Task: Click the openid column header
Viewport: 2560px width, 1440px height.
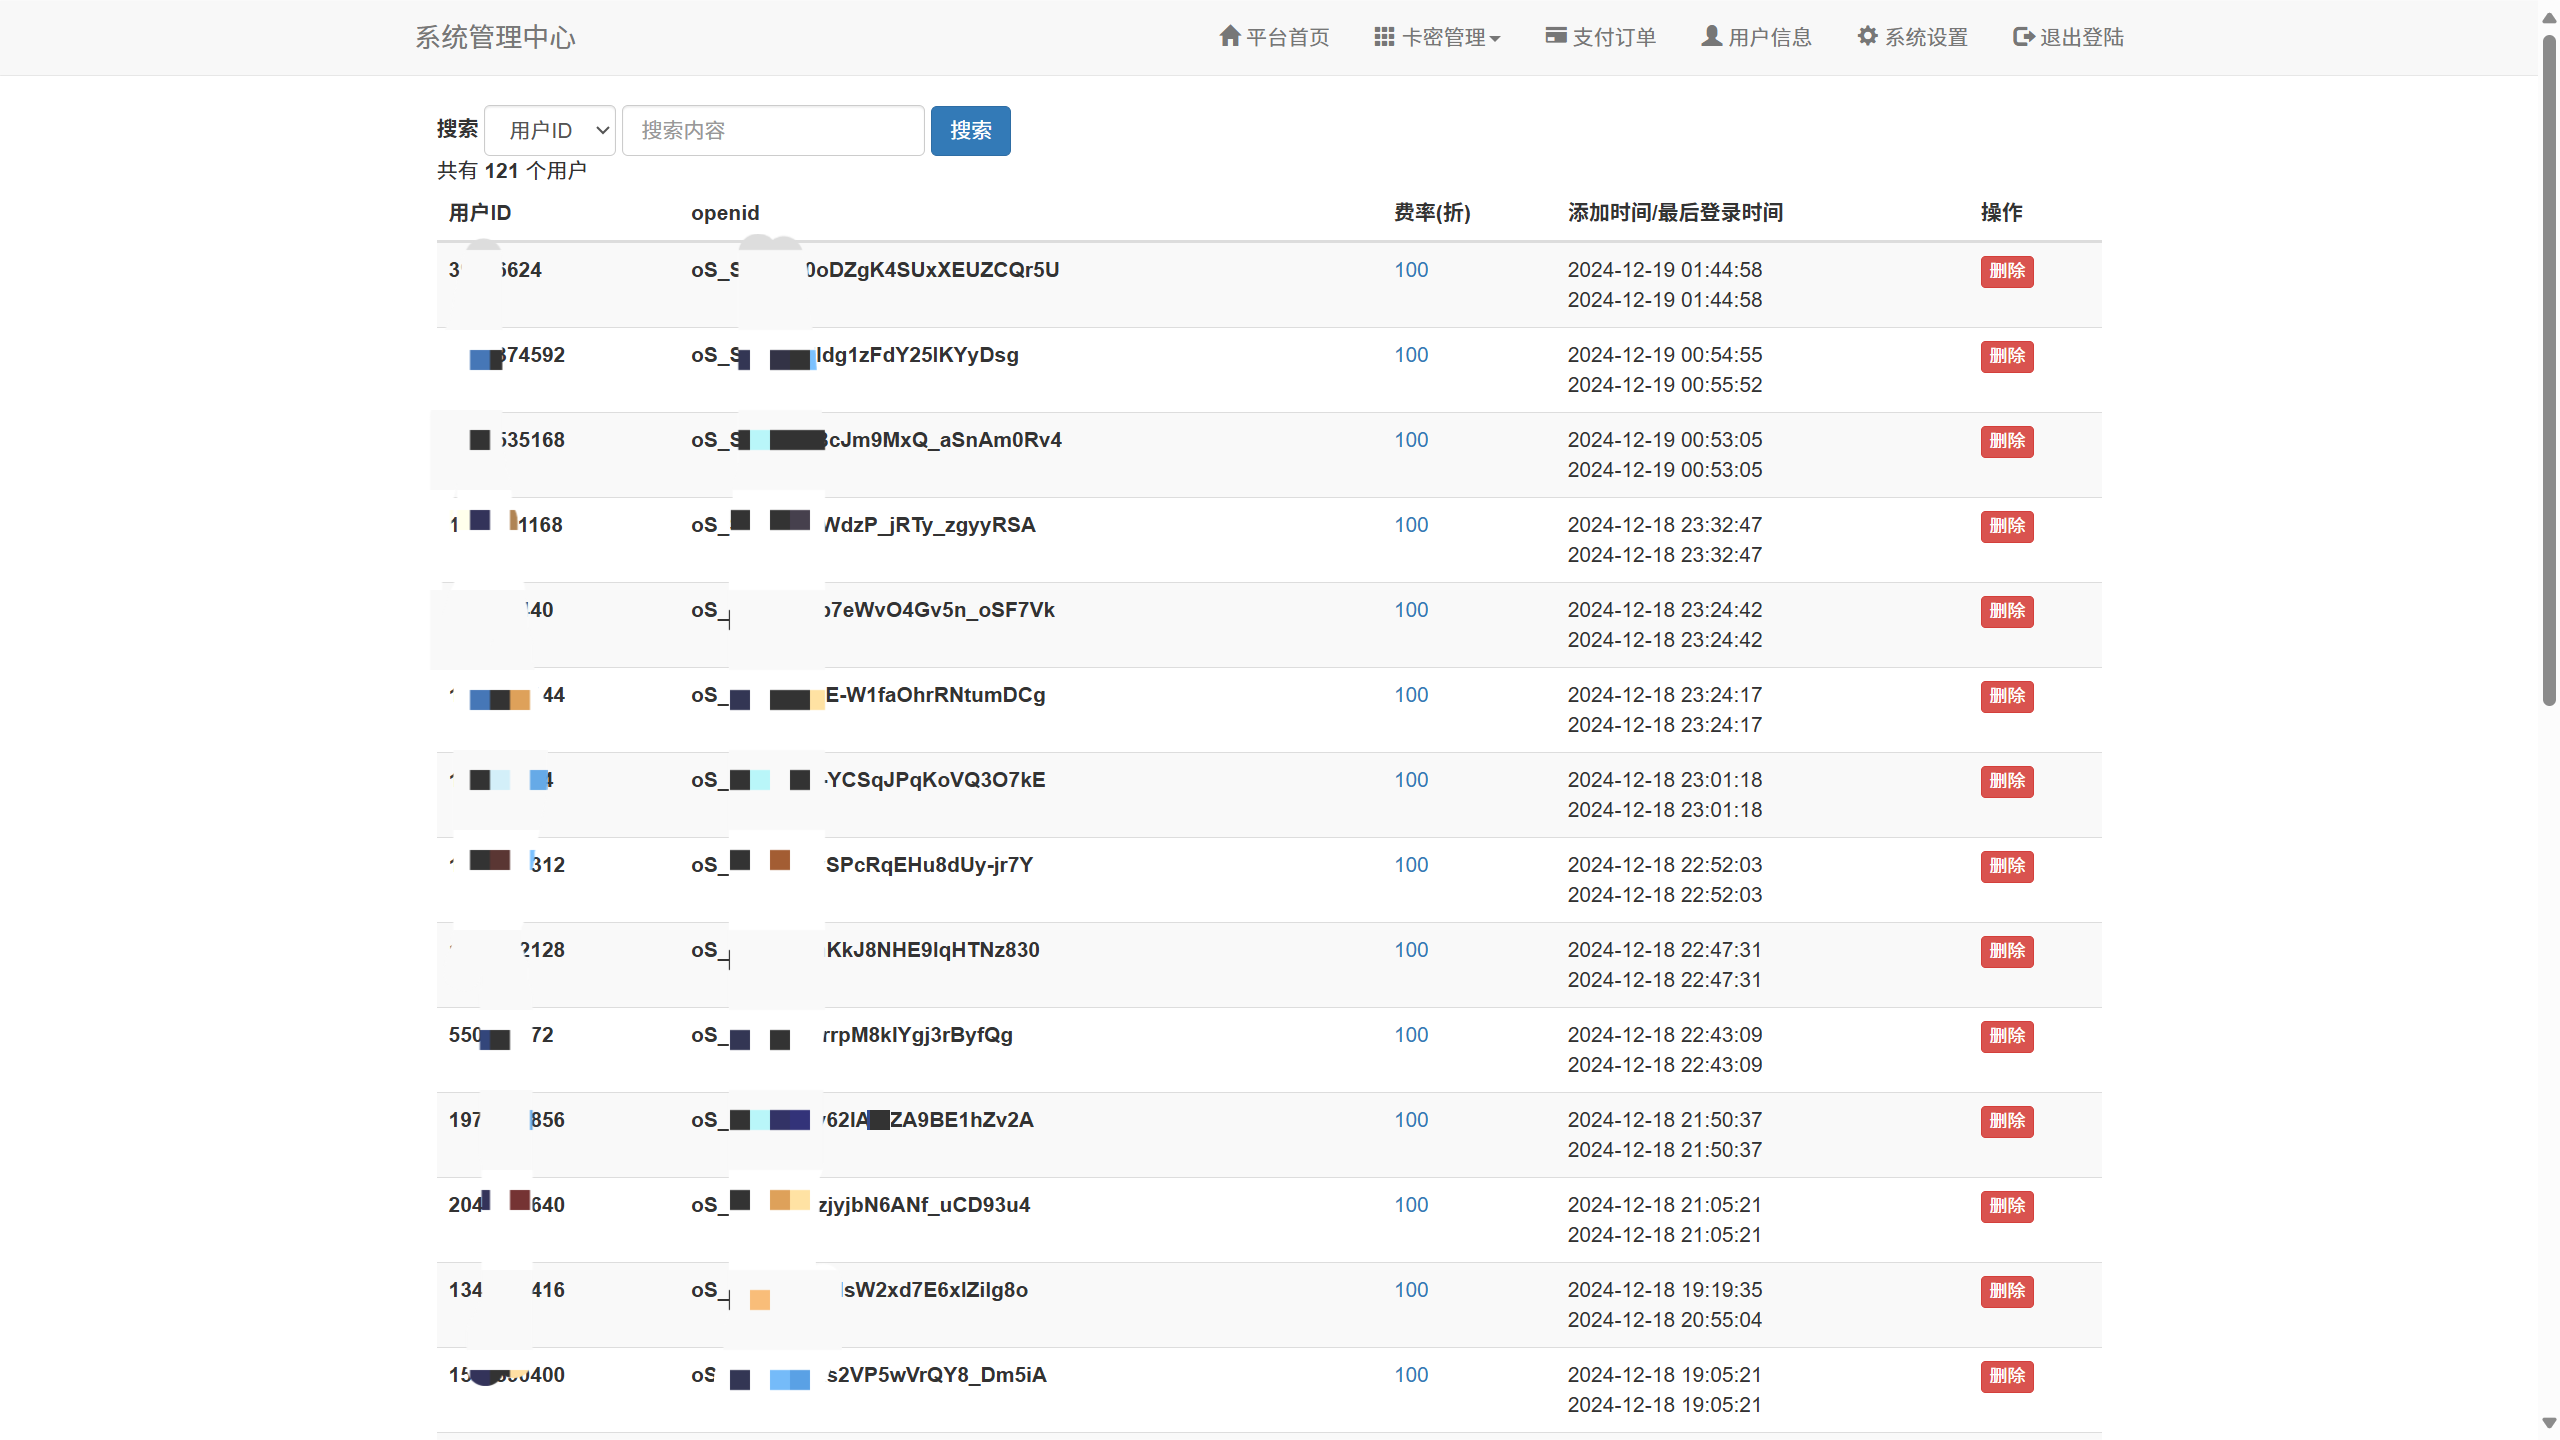Action: tap(725, 213)
